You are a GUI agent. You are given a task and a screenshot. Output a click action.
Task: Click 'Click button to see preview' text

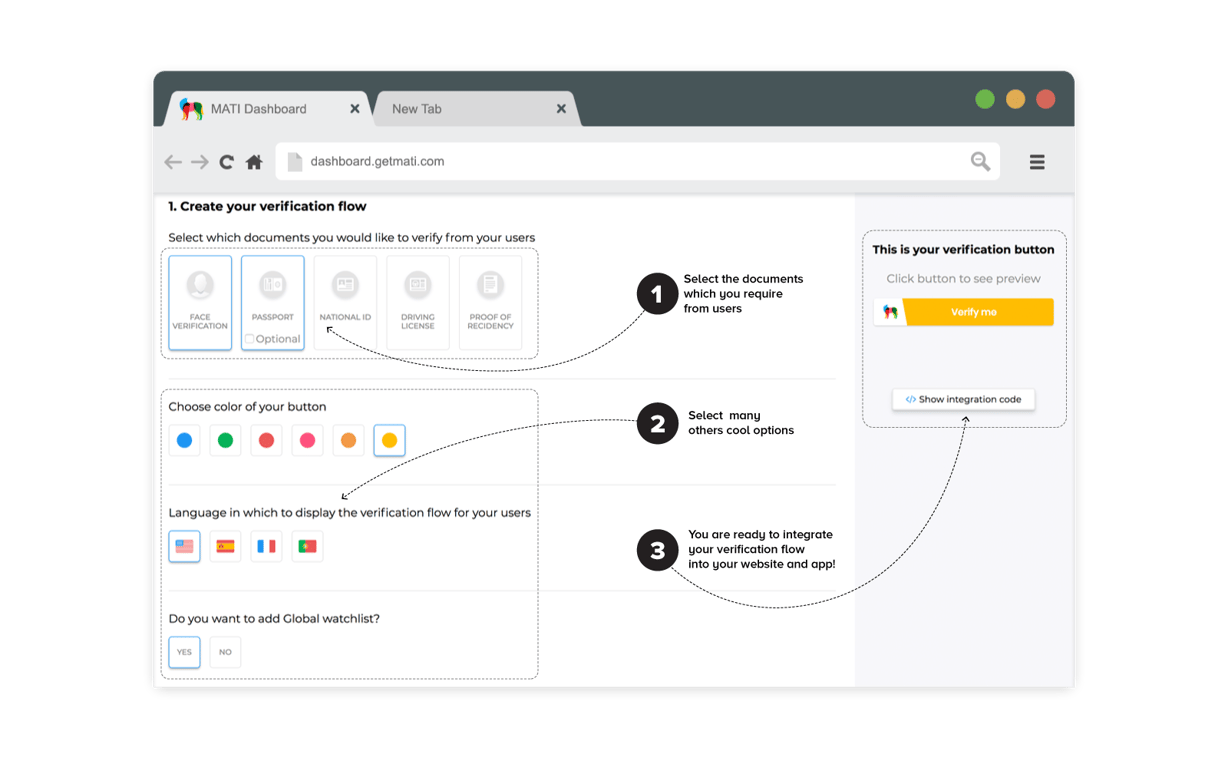click(963, 279)
